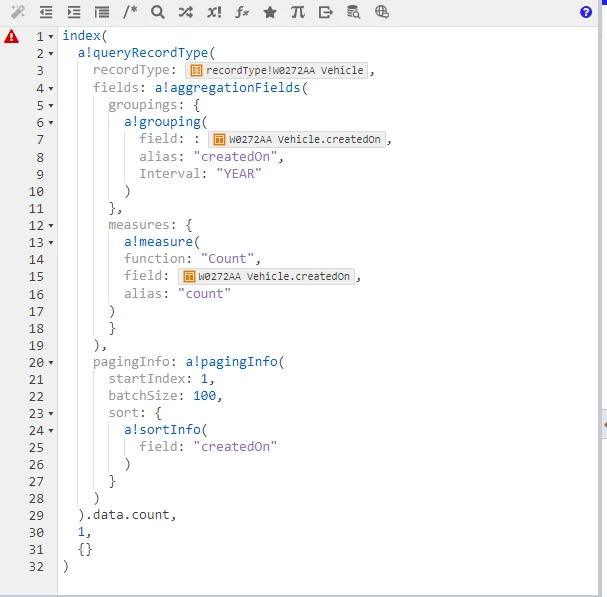
Task: Click the recordType!W0272AA Vehicle reference chip
Action: (276, 70)
